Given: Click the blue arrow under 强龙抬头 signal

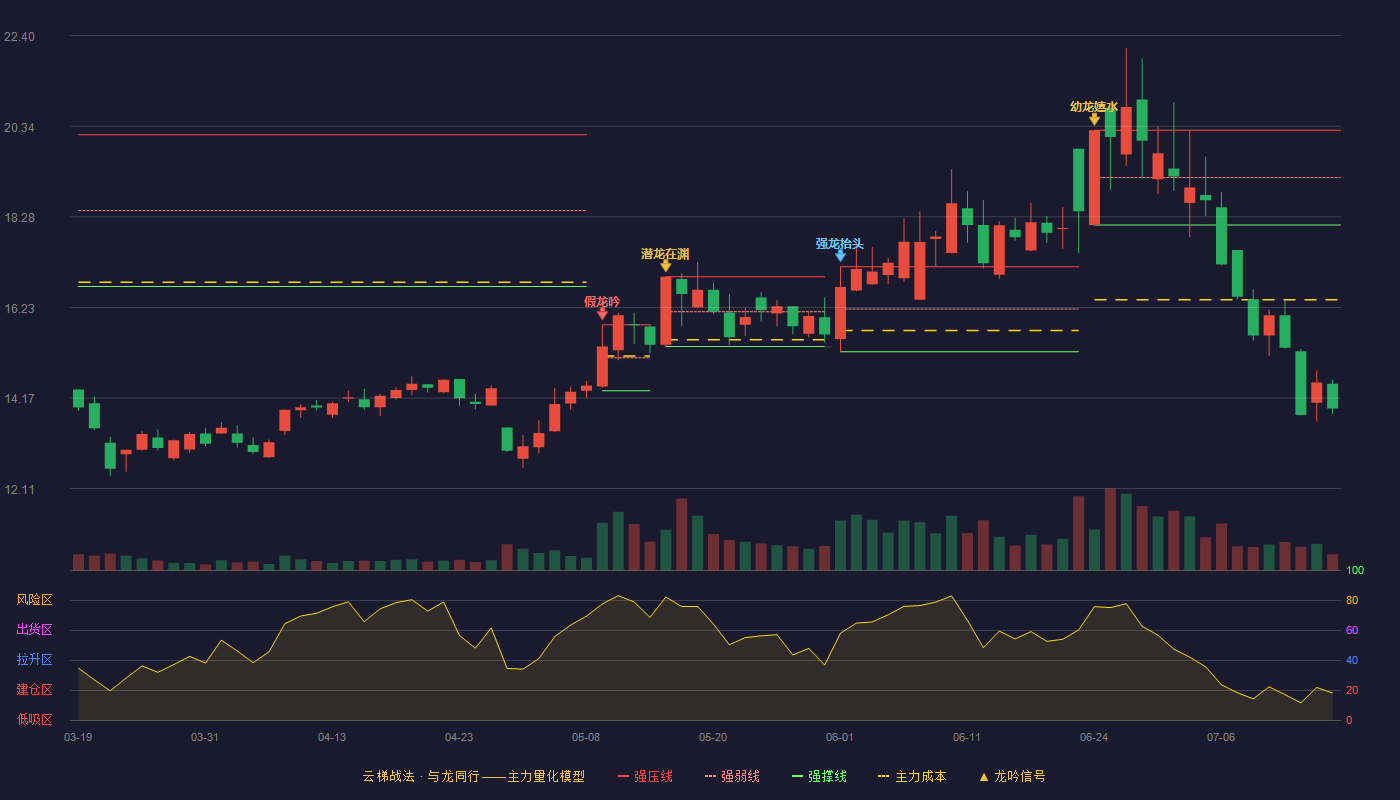Looking at the screenshot, I should pos(840,256).
